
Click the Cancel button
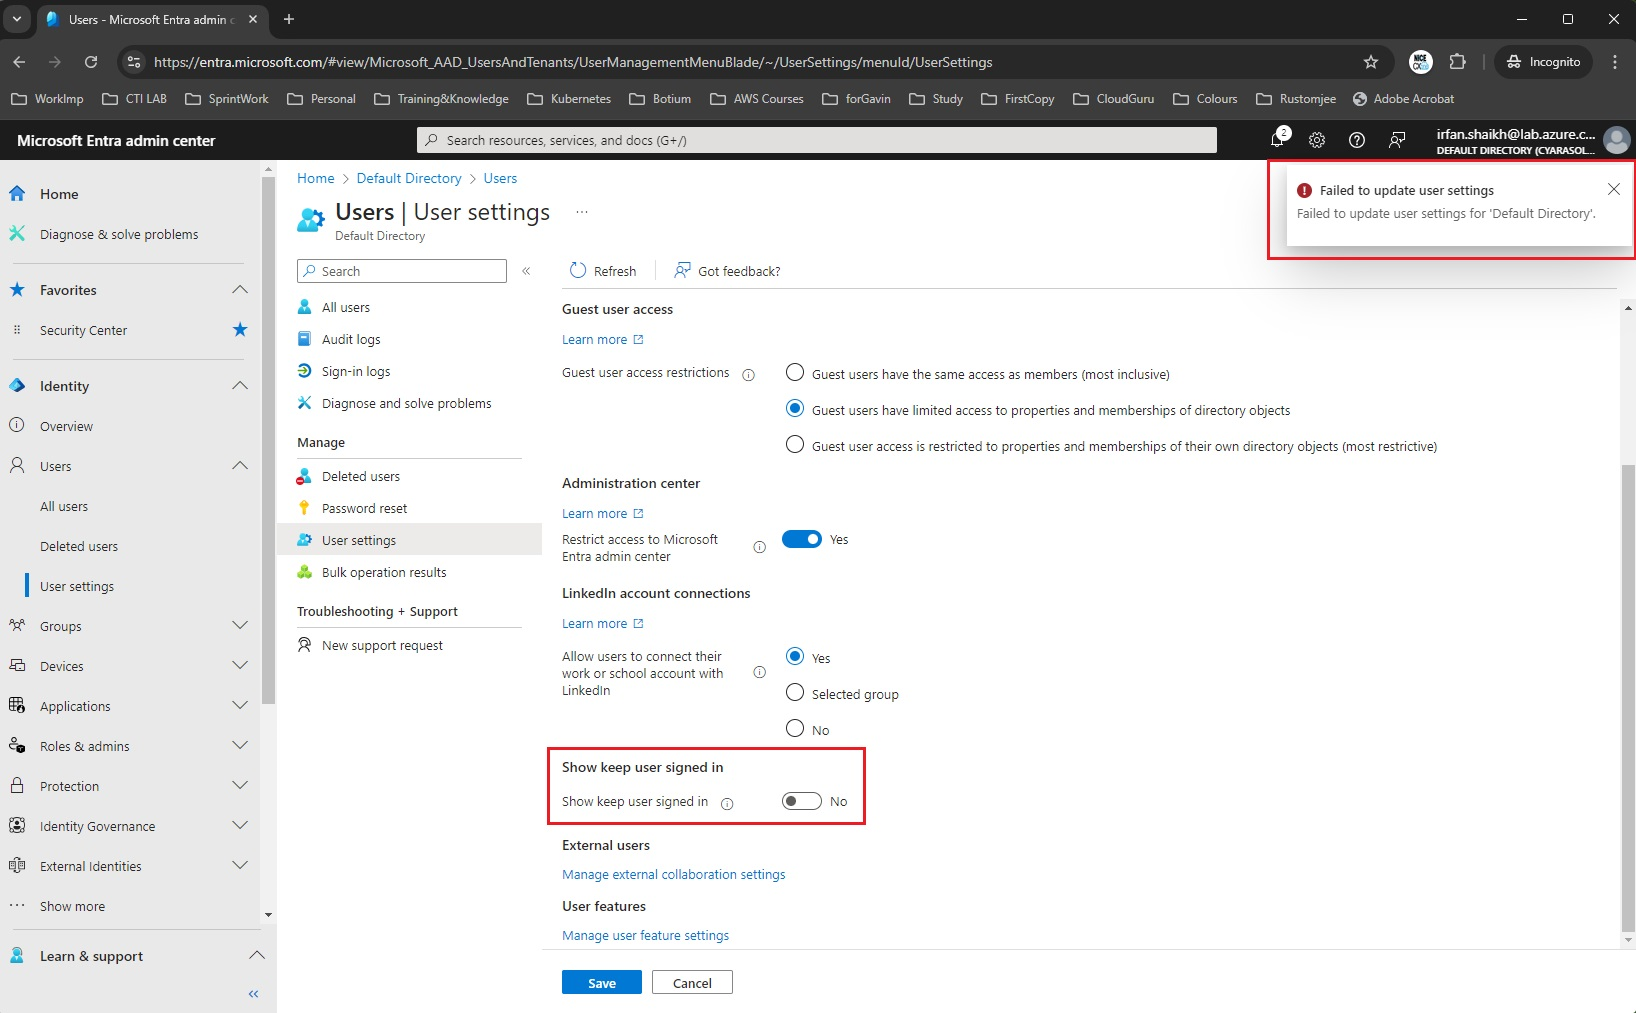[x=692, y=983]
